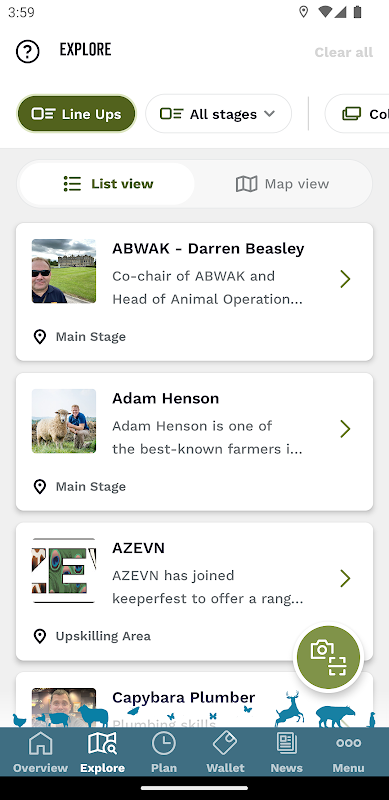Tap the camera scan floating button
The image size is (389, 800).
(x=329, y=658)
